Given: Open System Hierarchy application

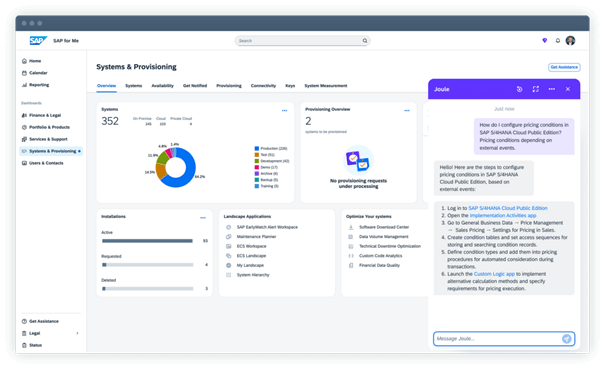Looking at the screenshot, I should (x=253, y=275).
